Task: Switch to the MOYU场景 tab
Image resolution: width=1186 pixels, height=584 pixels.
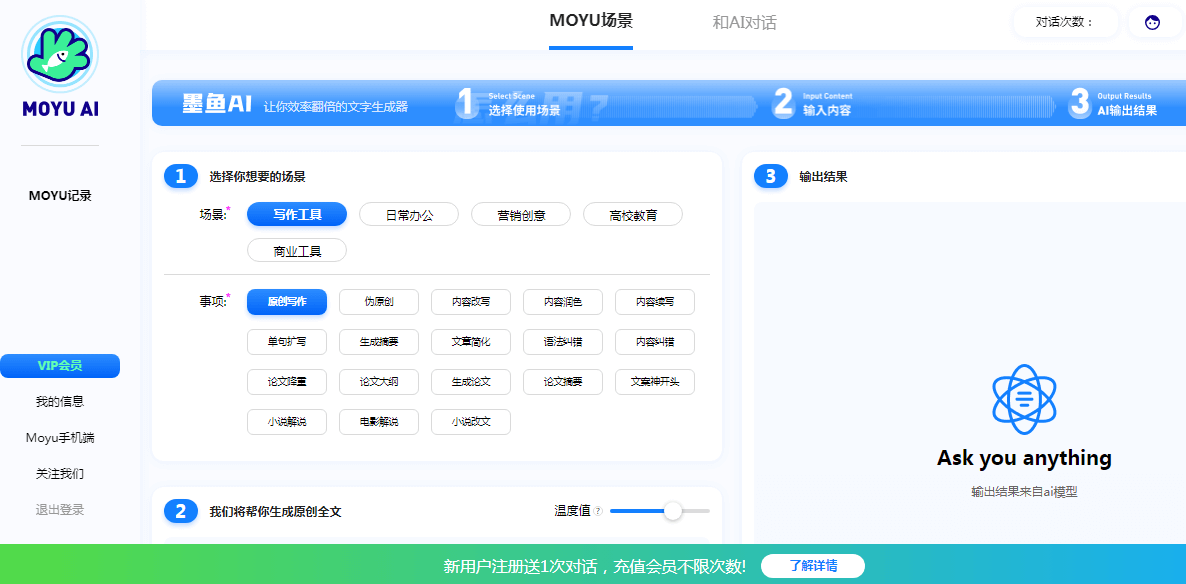Action: (592, 20)
